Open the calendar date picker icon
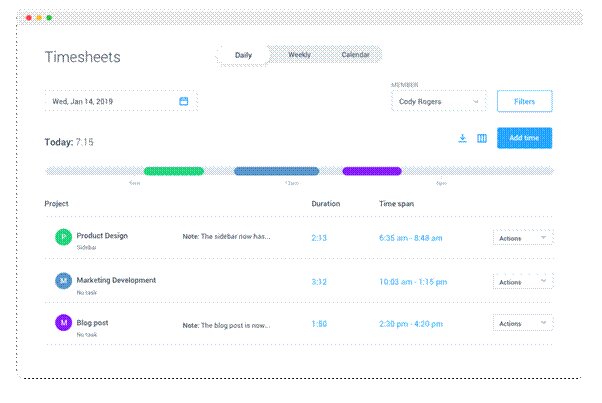602x403 pixels. [x=184, y=101]
